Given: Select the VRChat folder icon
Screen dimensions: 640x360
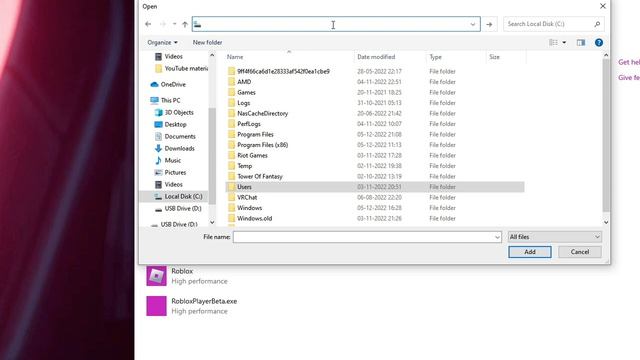Looking at the screenshot, I should click(231, 198).
